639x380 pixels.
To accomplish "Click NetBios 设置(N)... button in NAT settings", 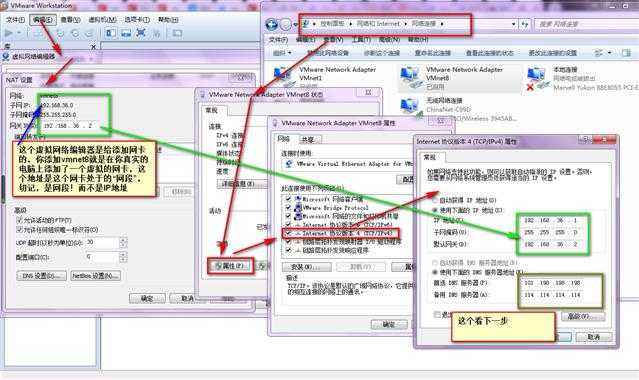I will click(x=96, y=276).
